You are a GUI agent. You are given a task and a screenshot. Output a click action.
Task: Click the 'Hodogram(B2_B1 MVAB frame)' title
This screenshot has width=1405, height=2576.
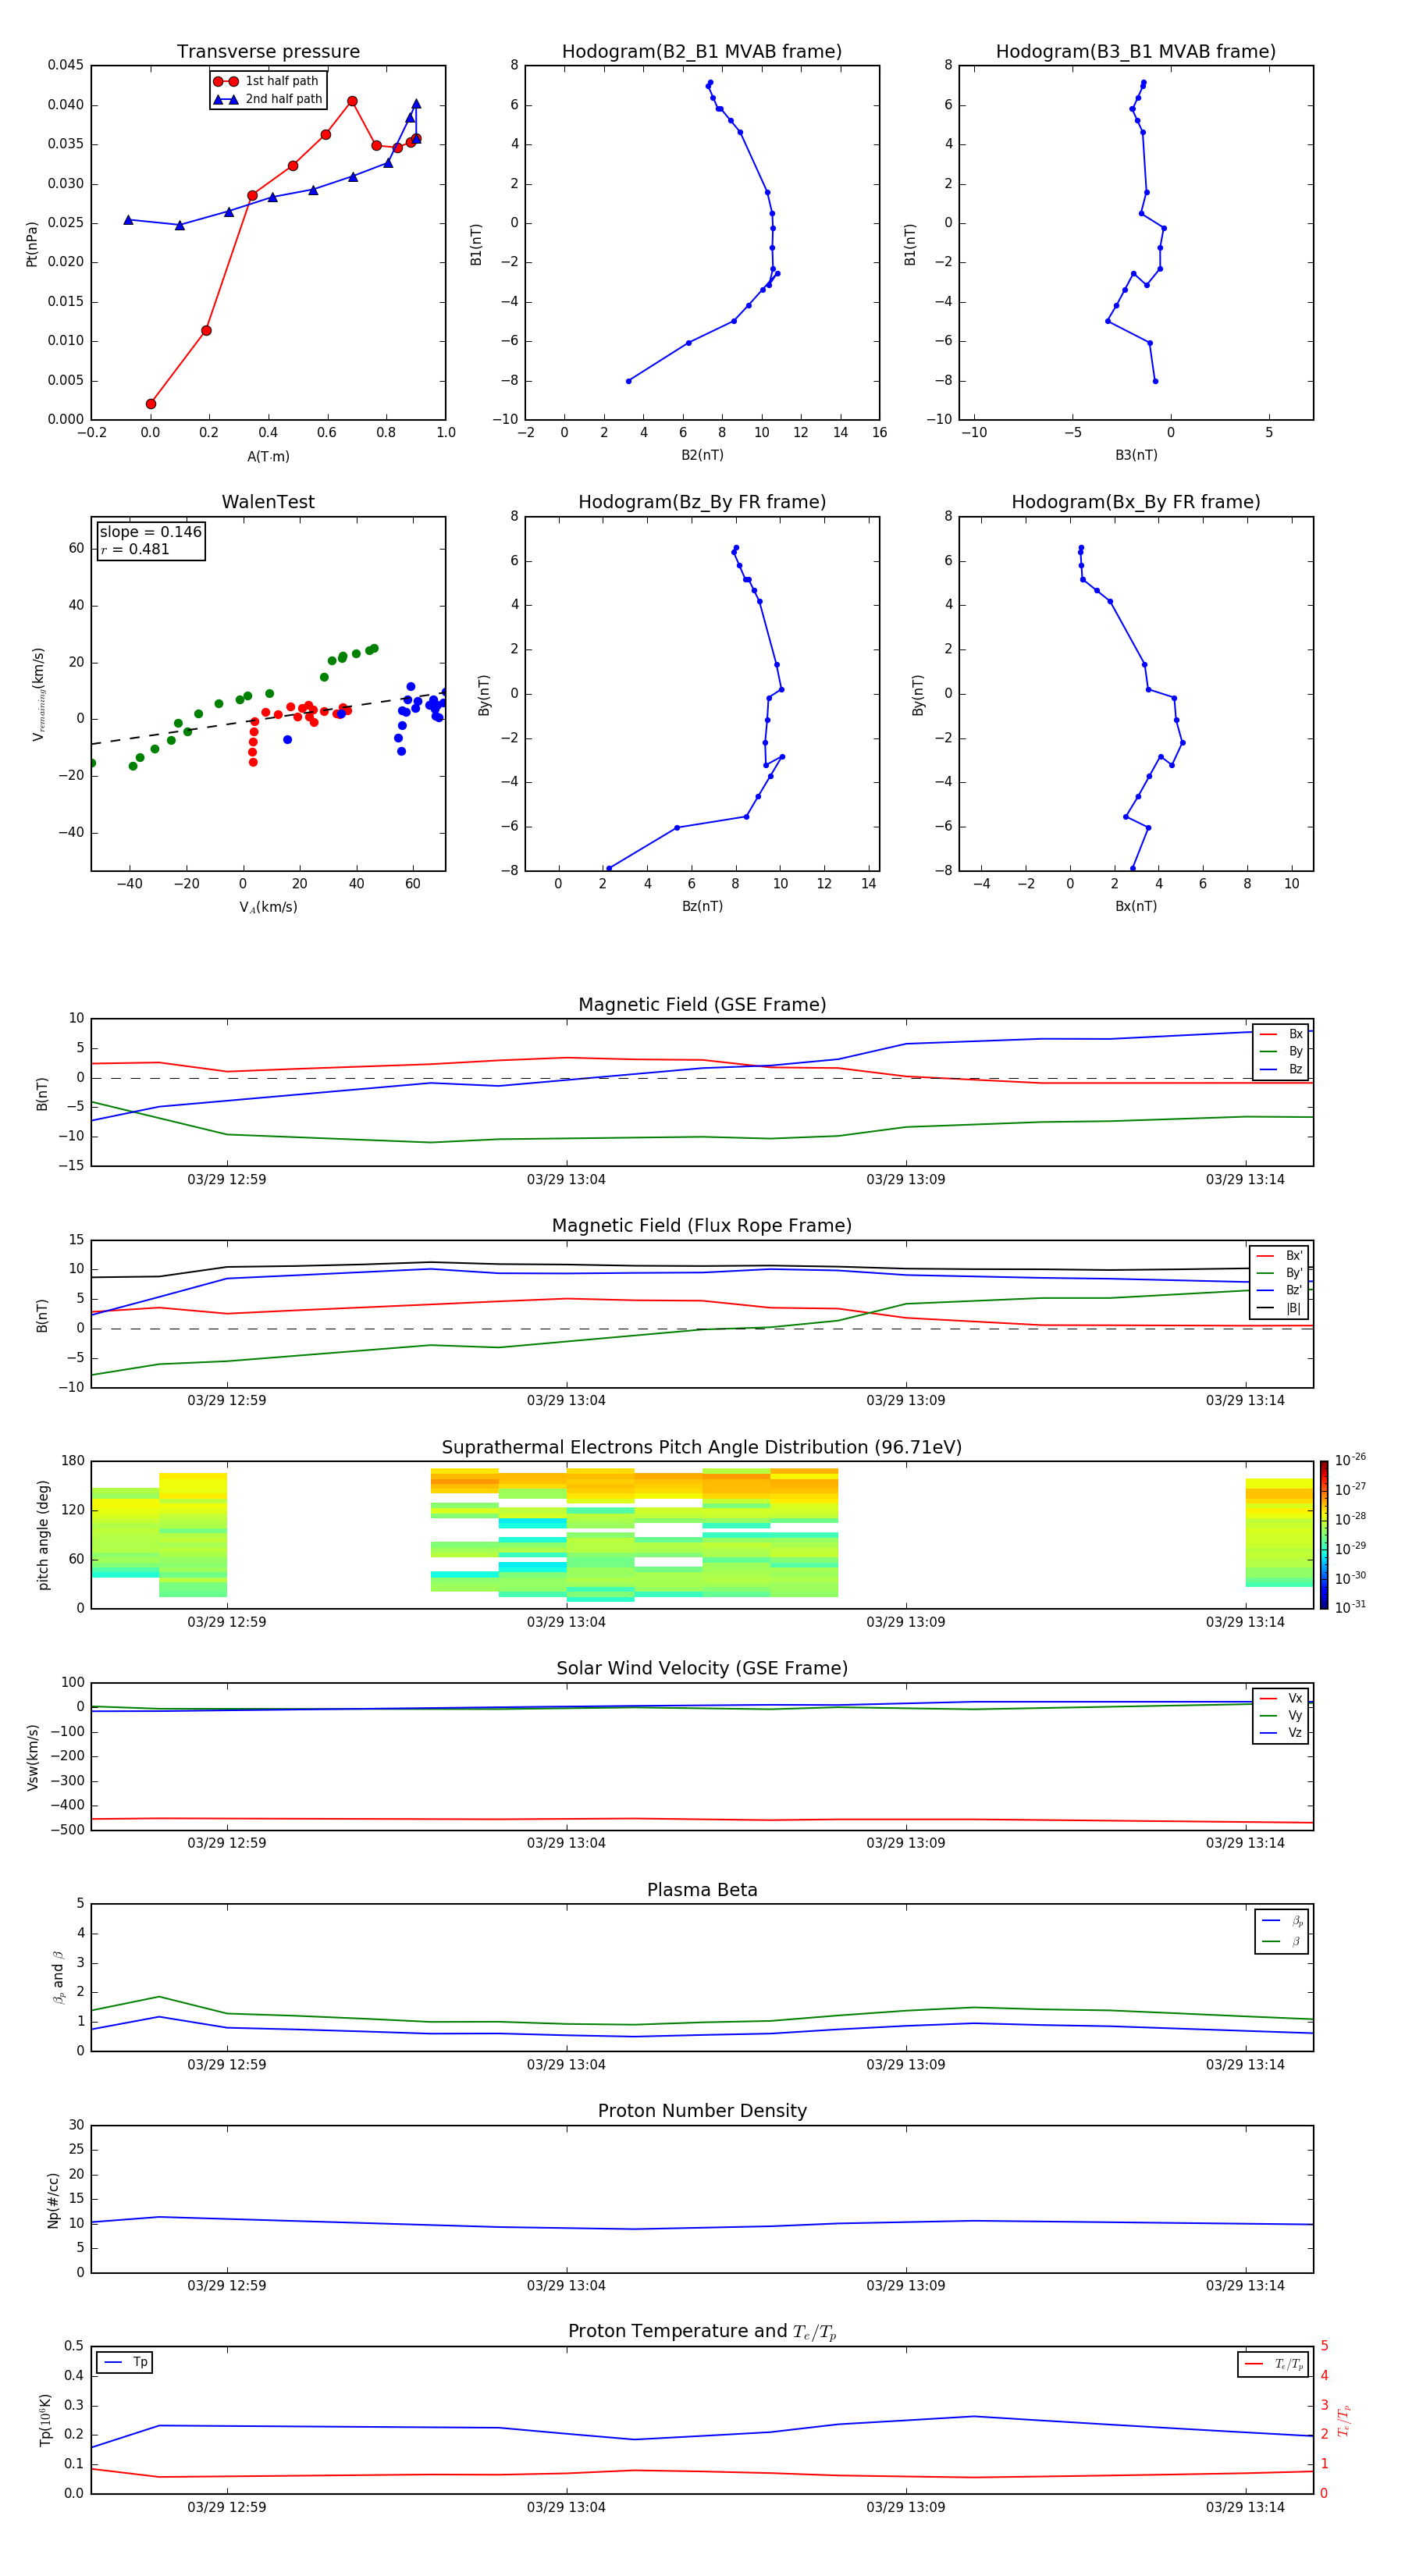point(702,52)
